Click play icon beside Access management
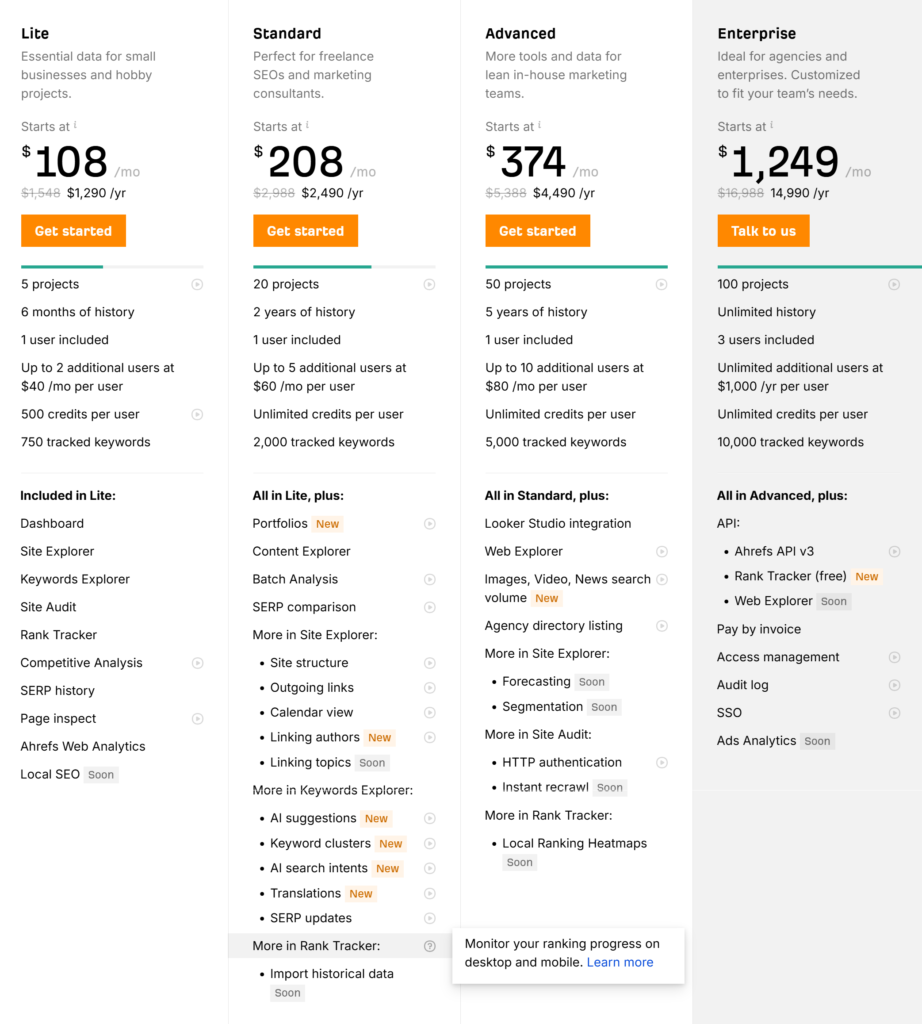The image size is (922, 1024). pos(895,658)
